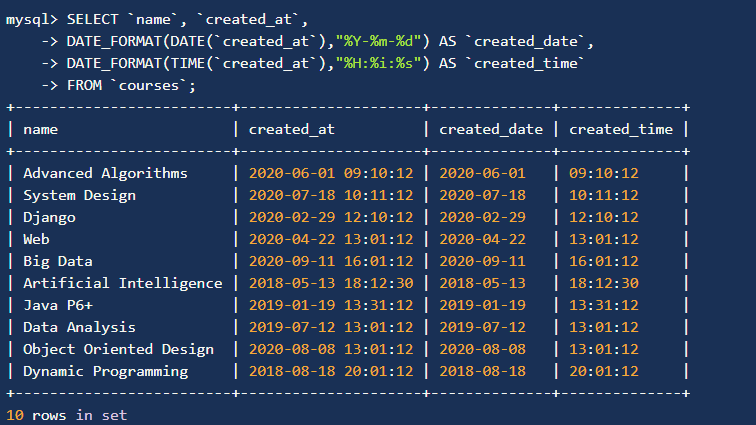Click the "%Y-%m-%d" format string

(x=378, y=41)
